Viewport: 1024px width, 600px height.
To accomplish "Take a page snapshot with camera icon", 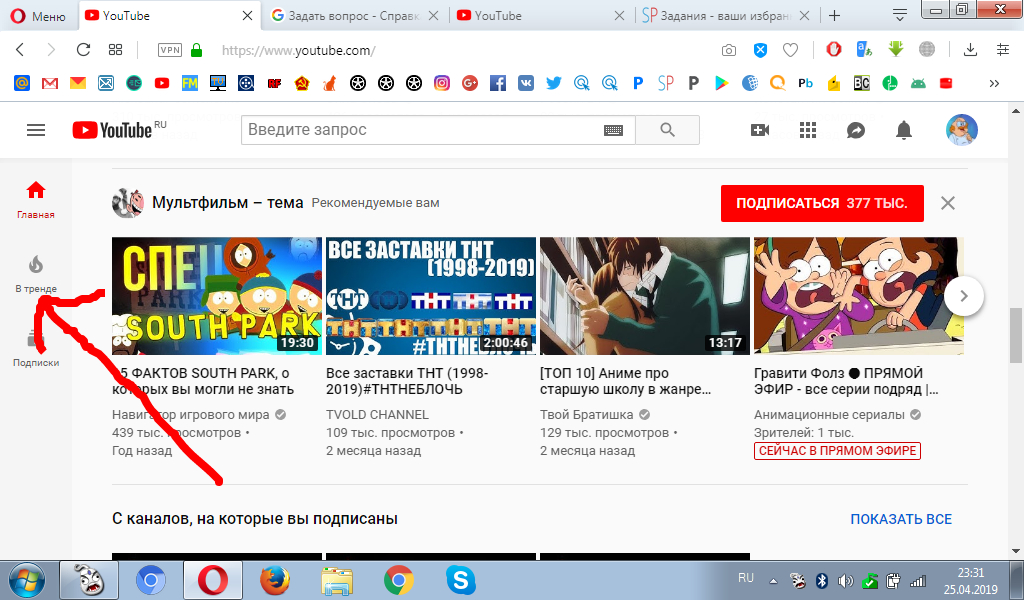I will pos(729,50).
